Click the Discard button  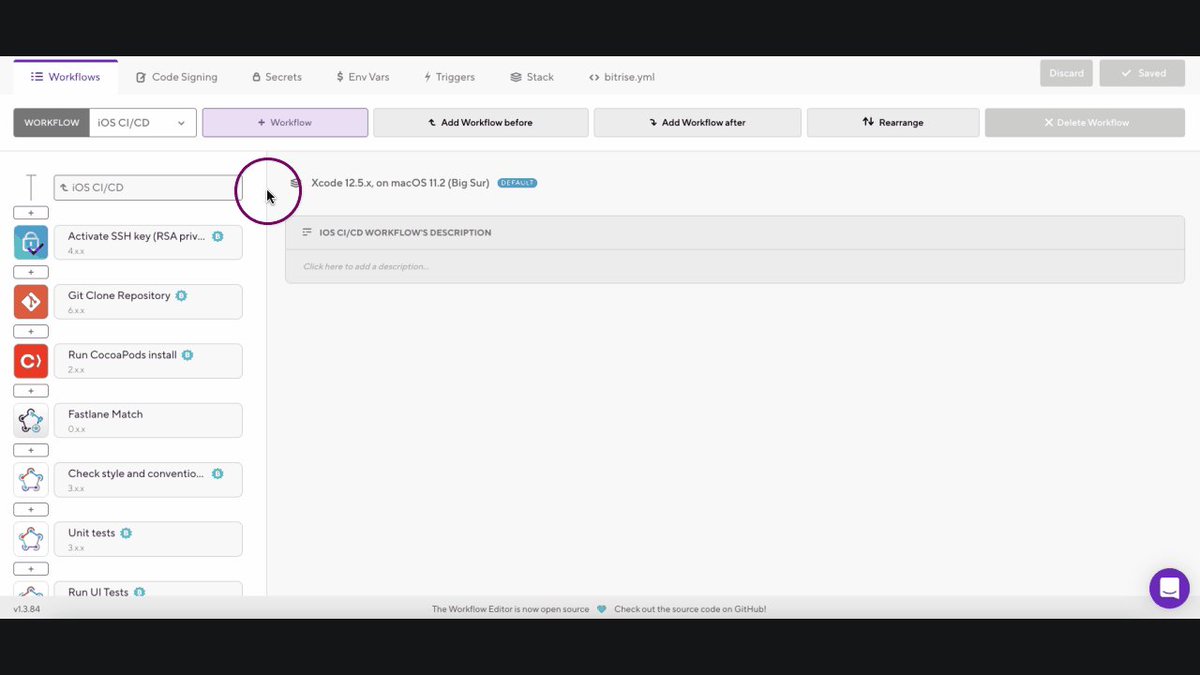coord(1066,73)
